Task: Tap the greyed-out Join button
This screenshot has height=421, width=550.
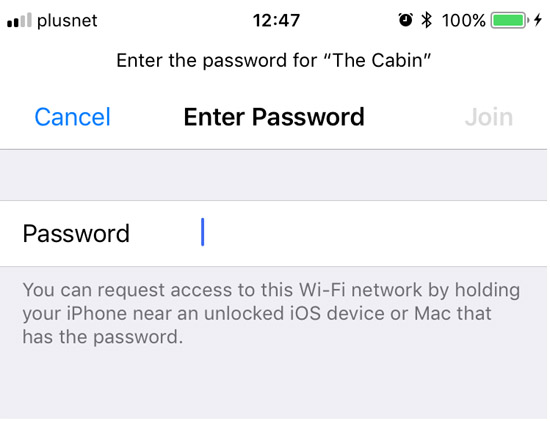Action: click(489, 117)
